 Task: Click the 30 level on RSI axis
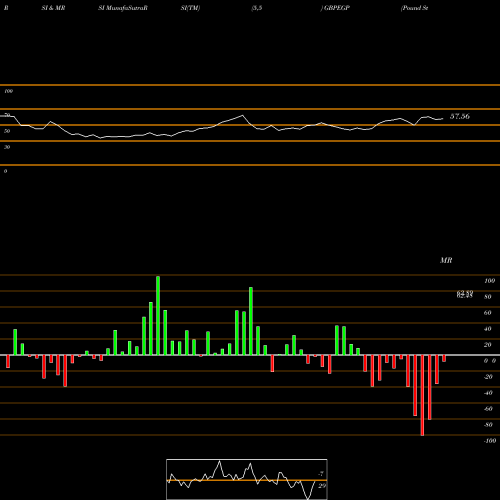pos(7,147)
